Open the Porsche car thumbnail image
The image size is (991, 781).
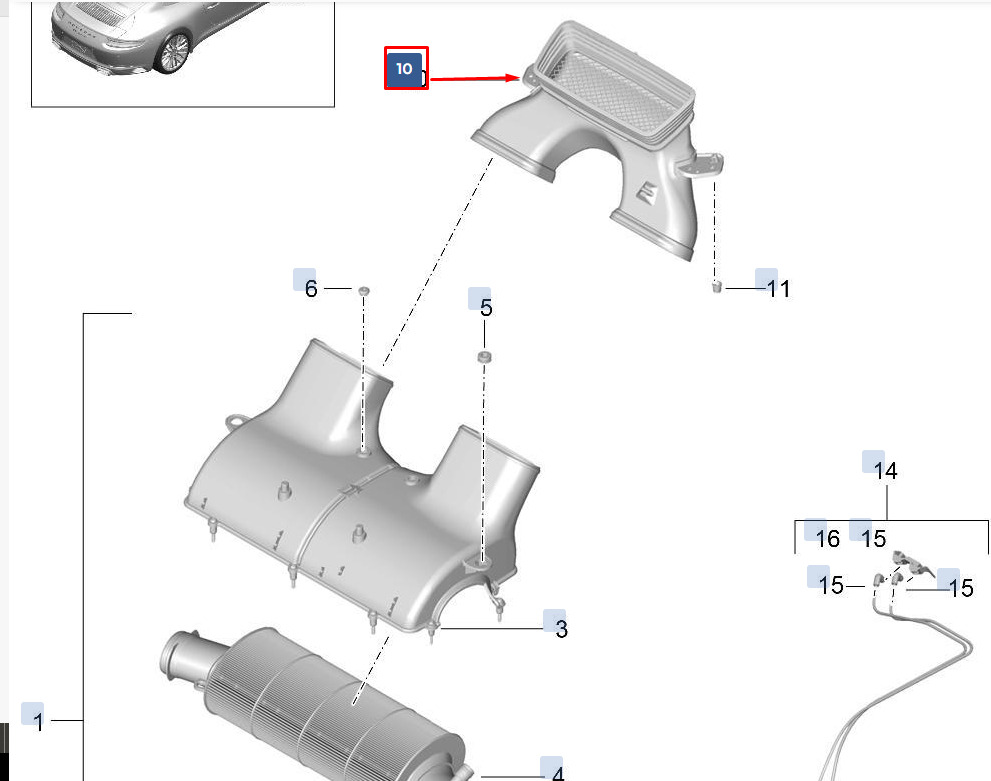pyautogui.click(x=183, y=53)
